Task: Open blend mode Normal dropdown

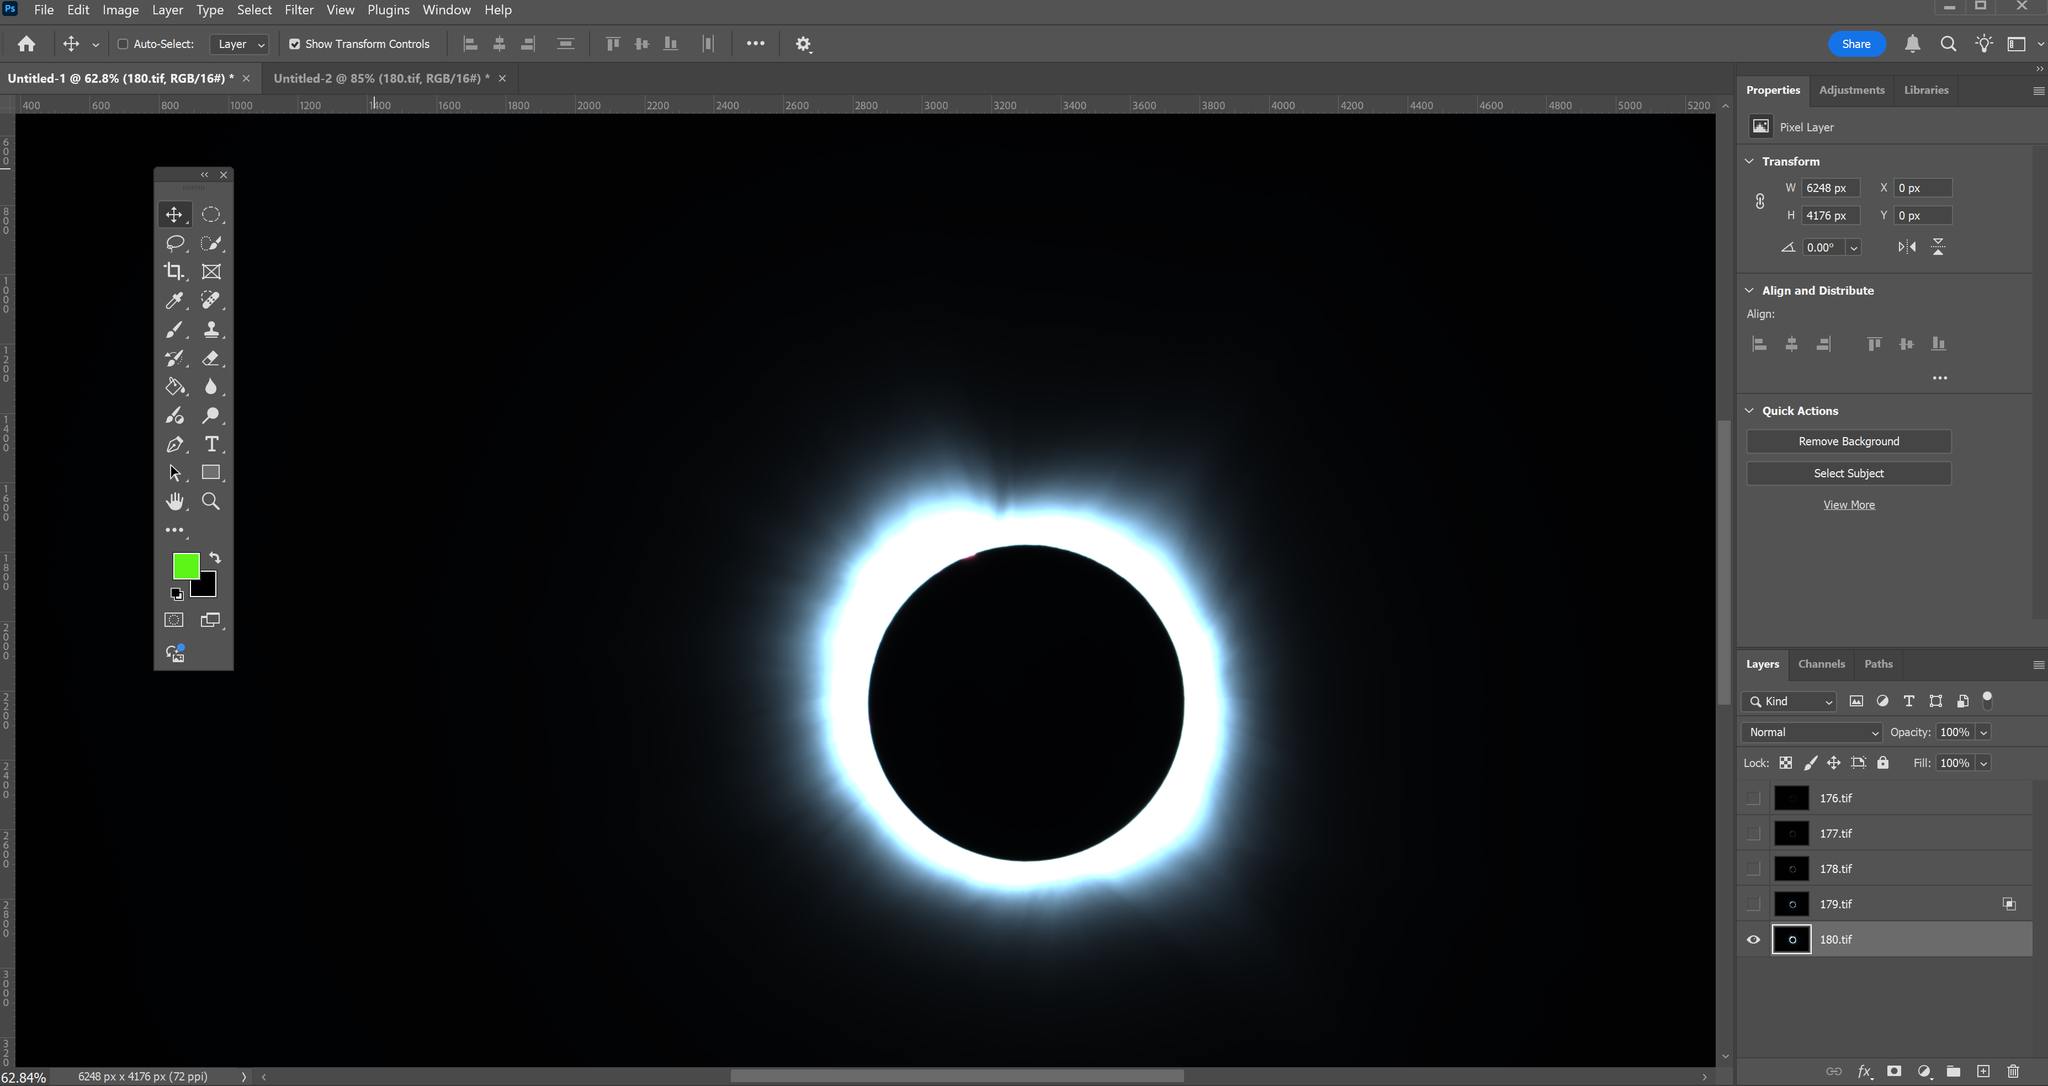Action: pos(1811,732)
